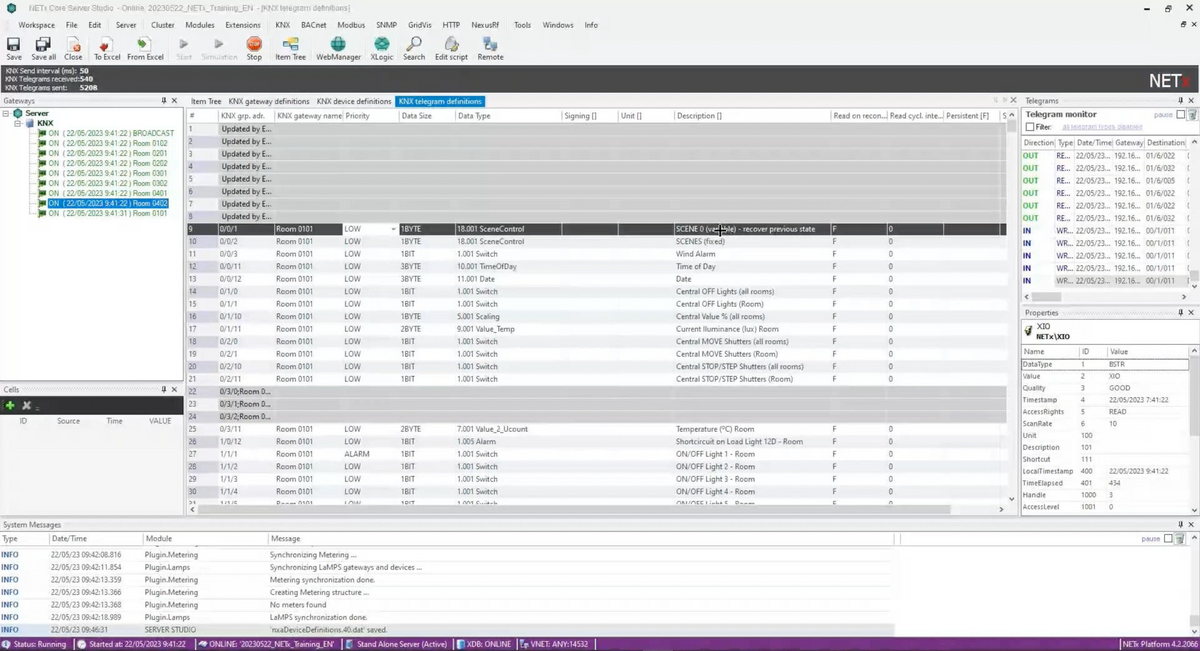1200x651 pixels.
Task: Select the DataType property row
Action: 1105,364
